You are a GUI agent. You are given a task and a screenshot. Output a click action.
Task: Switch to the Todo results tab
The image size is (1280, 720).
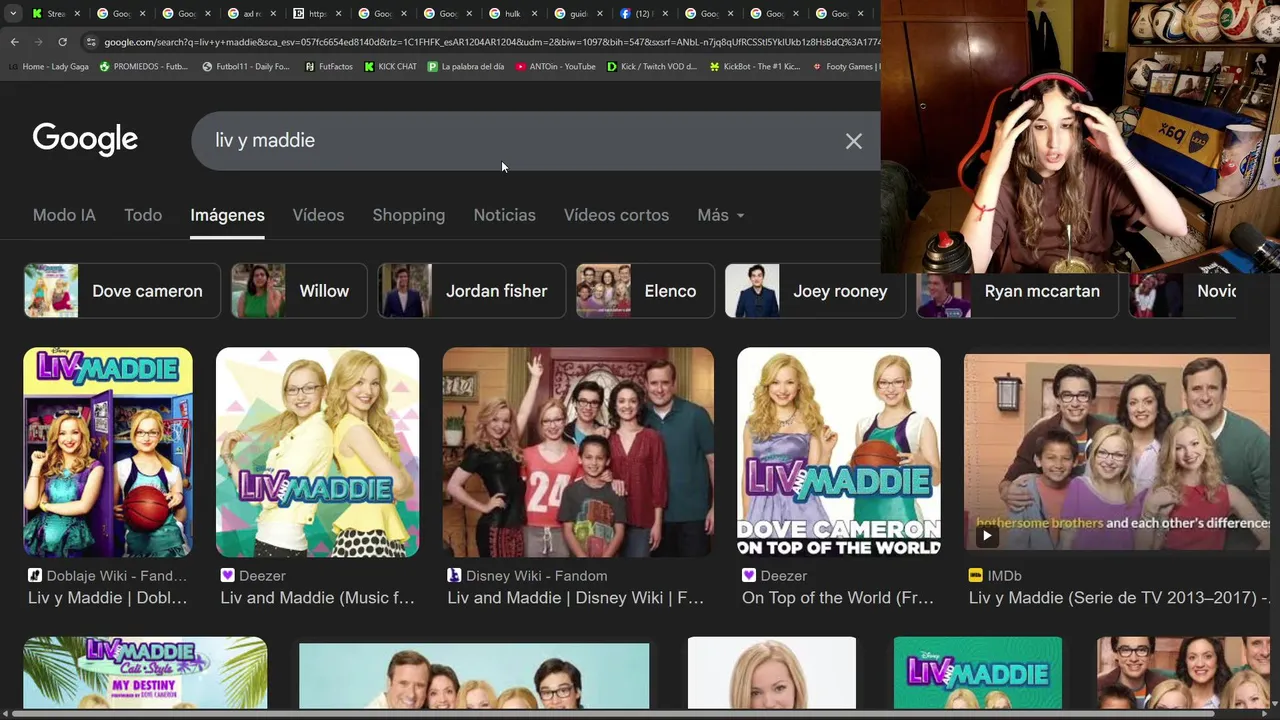click(x=143, y=215)
